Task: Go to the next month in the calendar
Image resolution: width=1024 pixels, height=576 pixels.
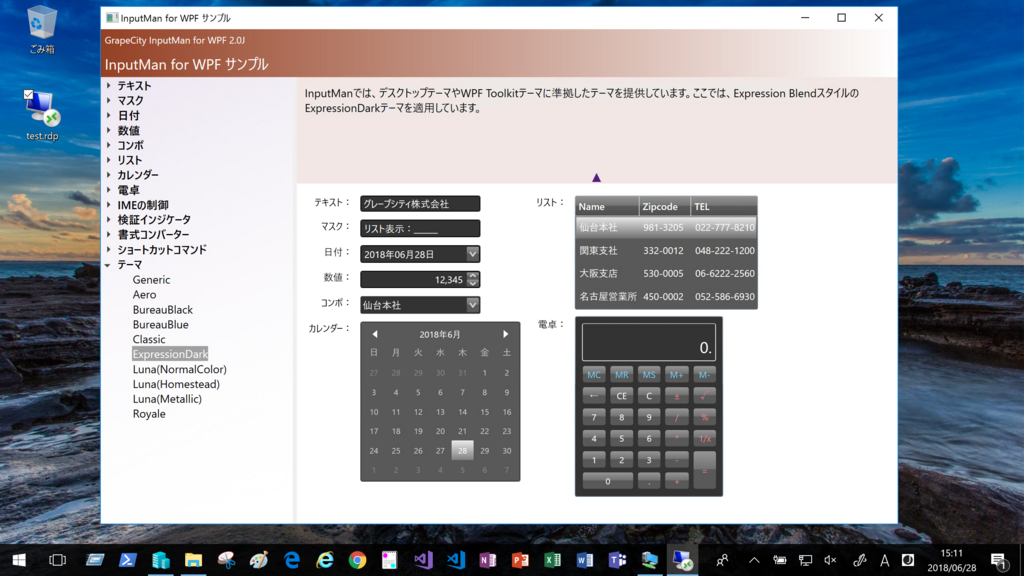Action: (x=505, y=334)
